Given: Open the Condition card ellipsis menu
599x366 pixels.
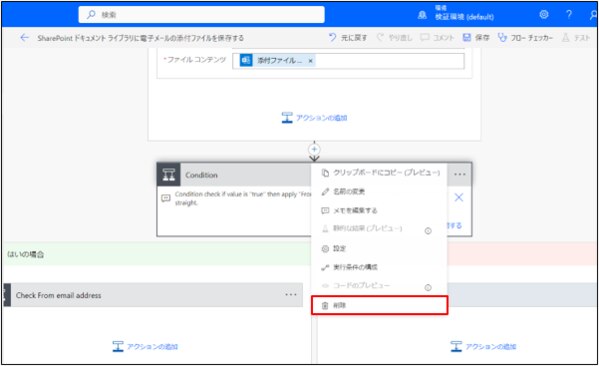Looking at the screenshot, I should 460,175.
